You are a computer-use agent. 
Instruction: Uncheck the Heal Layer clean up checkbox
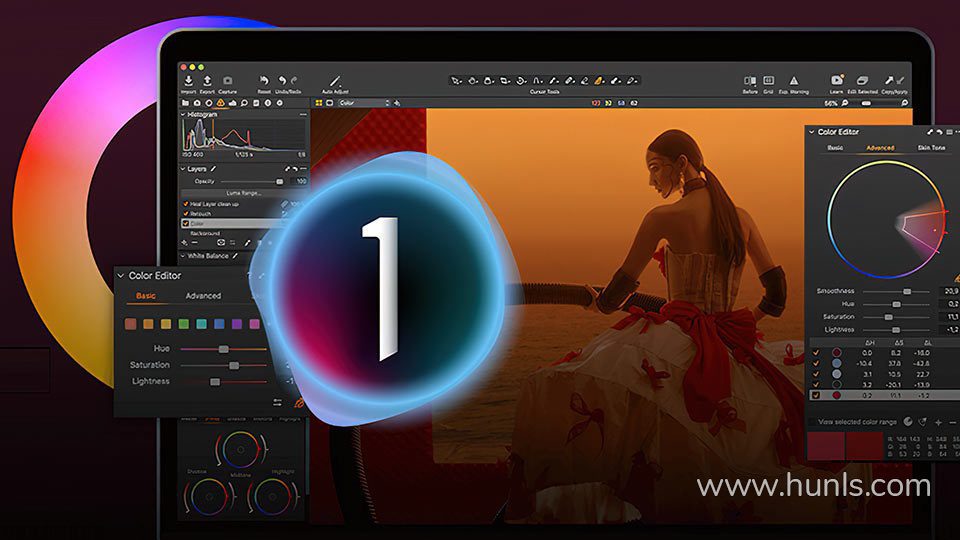(184, 203)
